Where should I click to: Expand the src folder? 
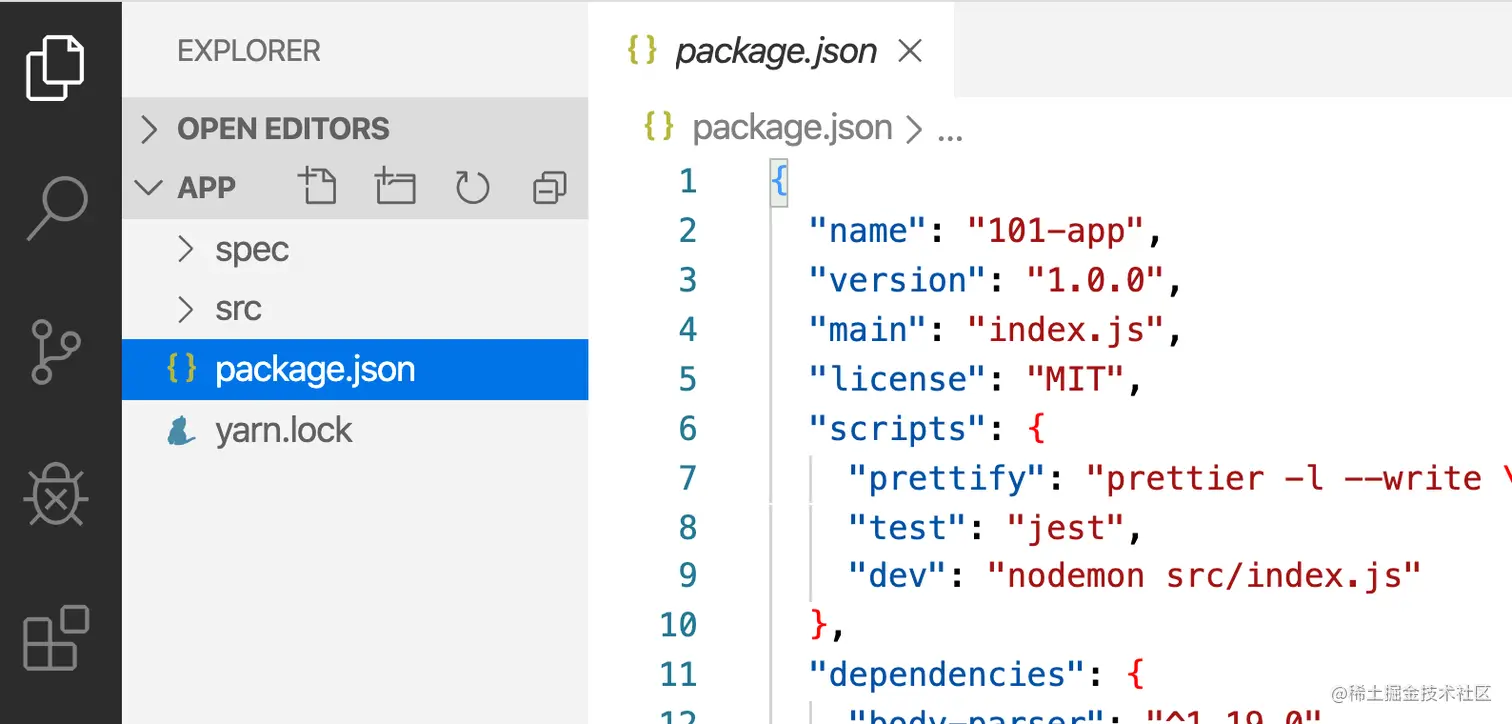(x=238, y=309)
